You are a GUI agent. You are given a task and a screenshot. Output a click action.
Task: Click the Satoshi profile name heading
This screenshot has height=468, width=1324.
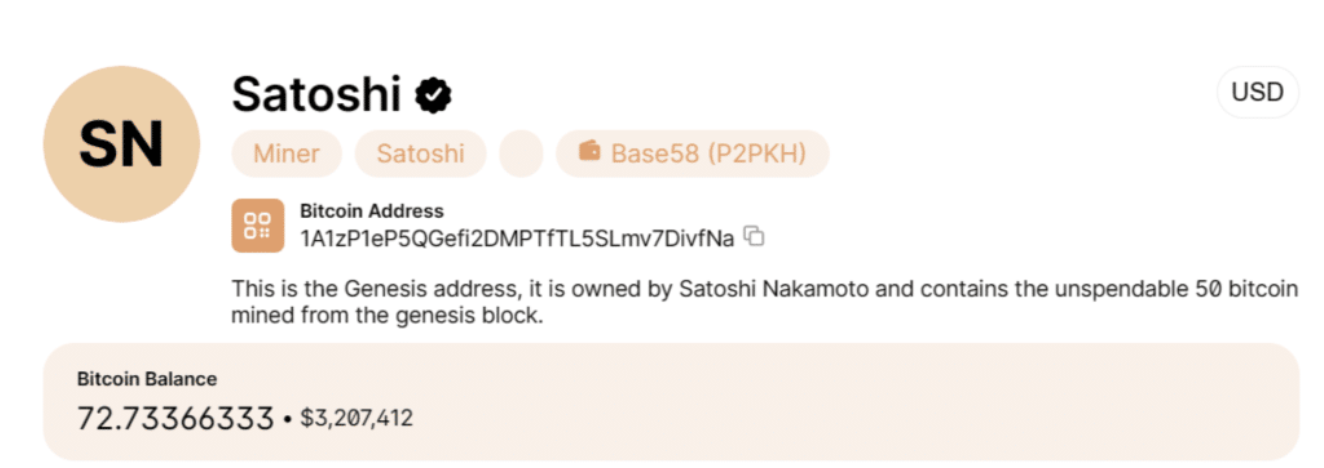316,95
